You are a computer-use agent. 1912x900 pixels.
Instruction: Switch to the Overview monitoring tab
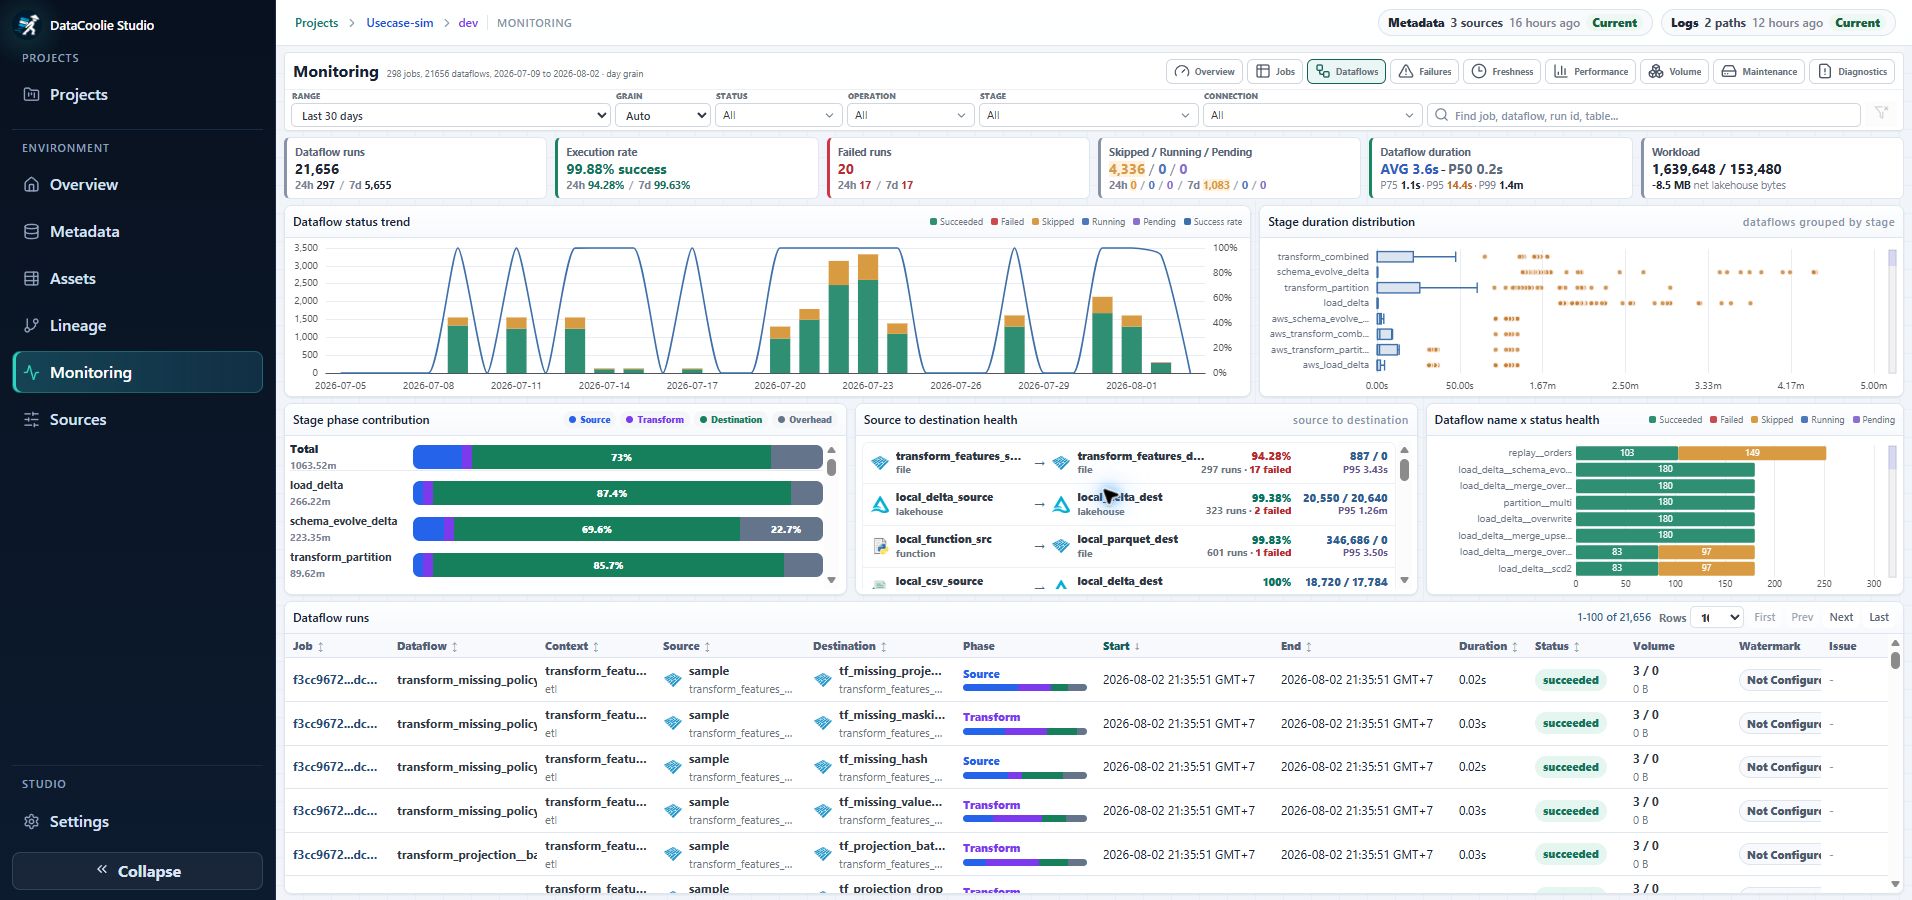1205,71
